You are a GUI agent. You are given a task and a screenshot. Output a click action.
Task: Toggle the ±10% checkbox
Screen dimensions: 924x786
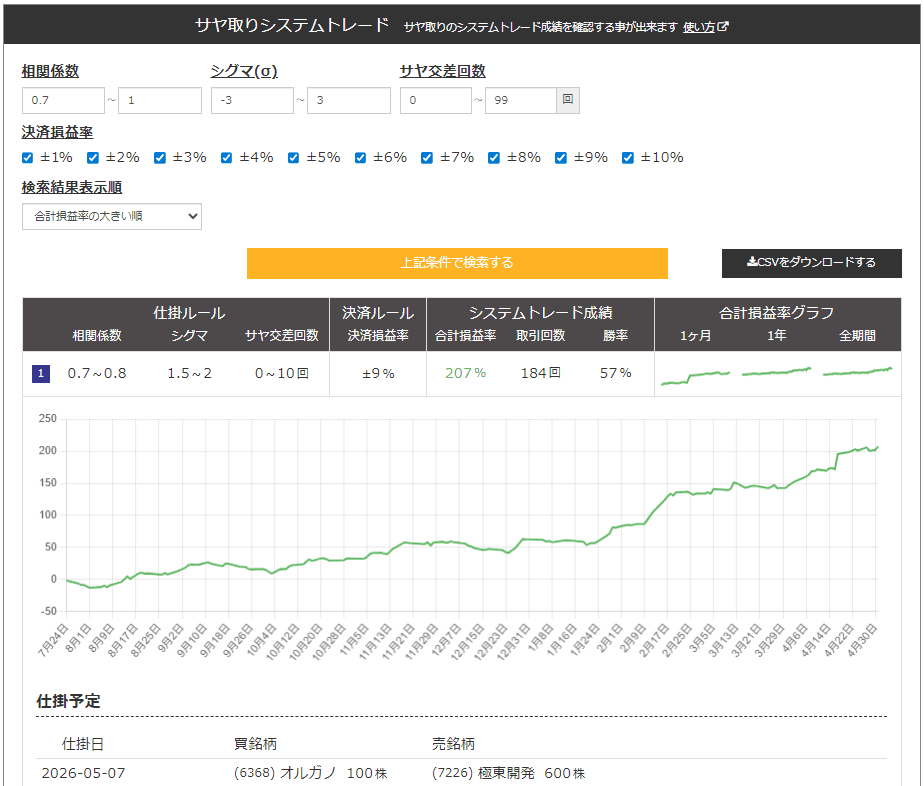point(628,157)
